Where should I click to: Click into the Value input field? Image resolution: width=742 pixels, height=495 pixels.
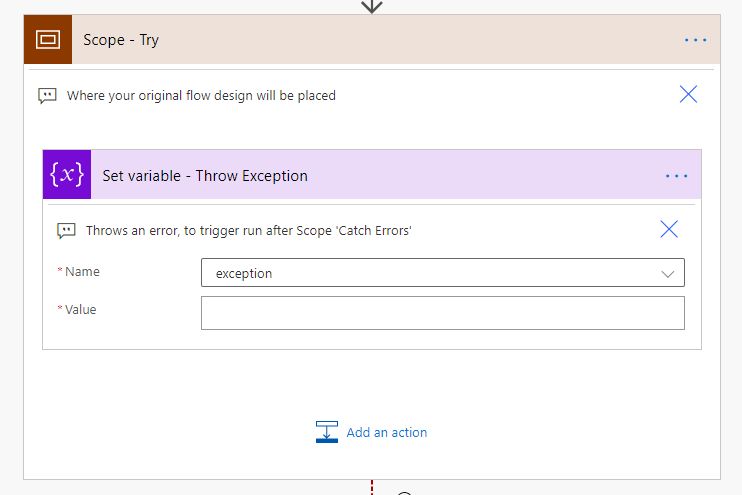click(x=442, y=313)
